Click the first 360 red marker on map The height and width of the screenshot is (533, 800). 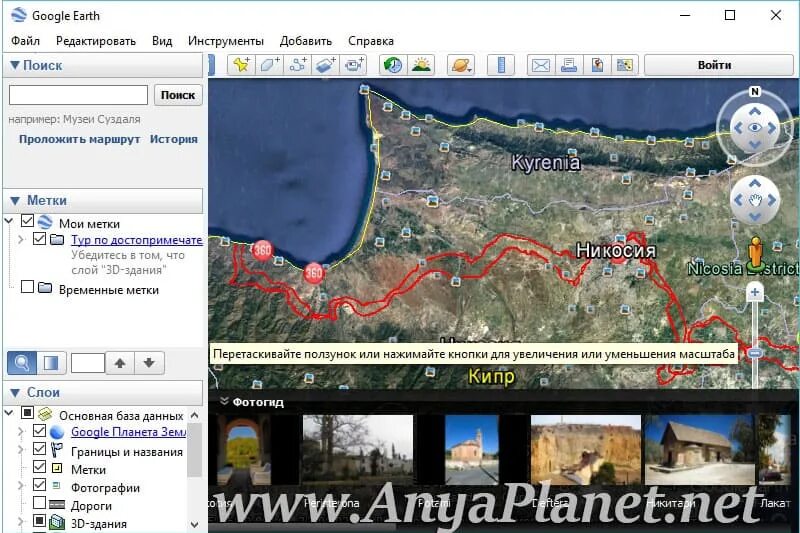262,250
